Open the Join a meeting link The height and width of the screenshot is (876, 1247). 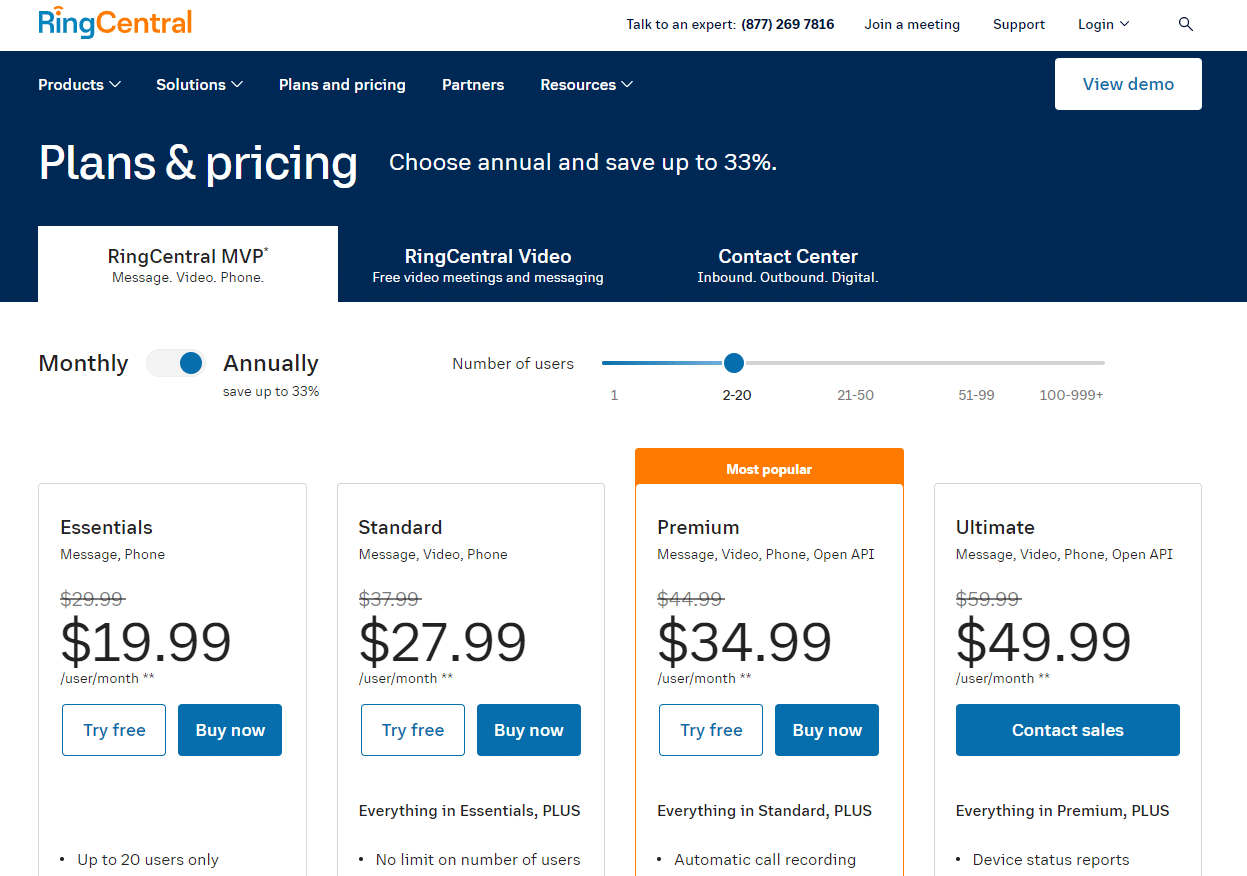[912, 25]
